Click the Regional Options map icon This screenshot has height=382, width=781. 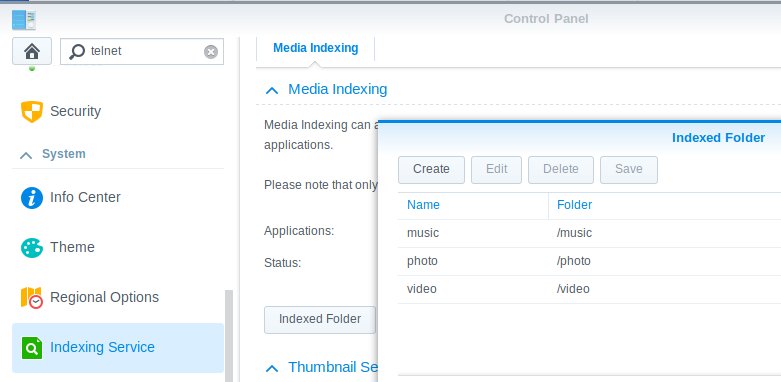pyautogui.click(x=32, y=297)
